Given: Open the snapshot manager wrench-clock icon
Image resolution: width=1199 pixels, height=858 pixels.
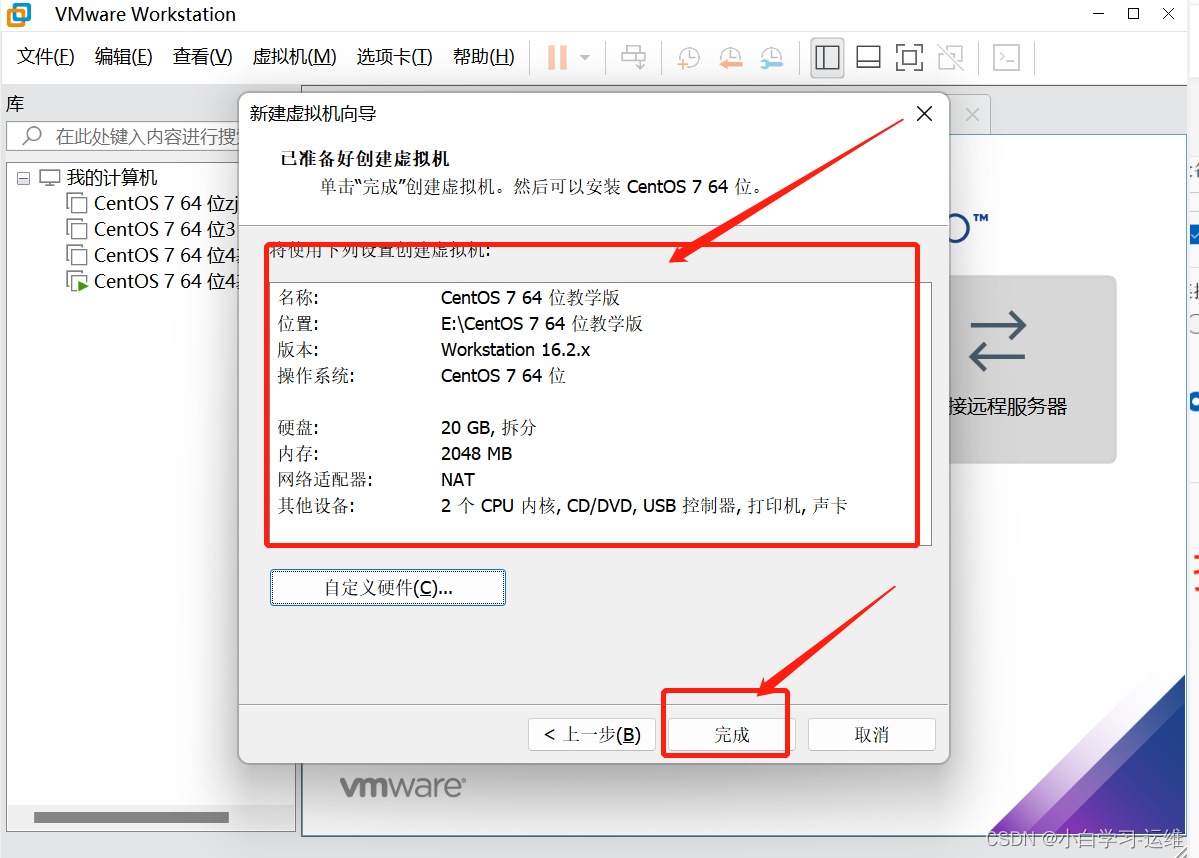Looking at the screenshot, I should pyautogui.click(x=772, y=57).
